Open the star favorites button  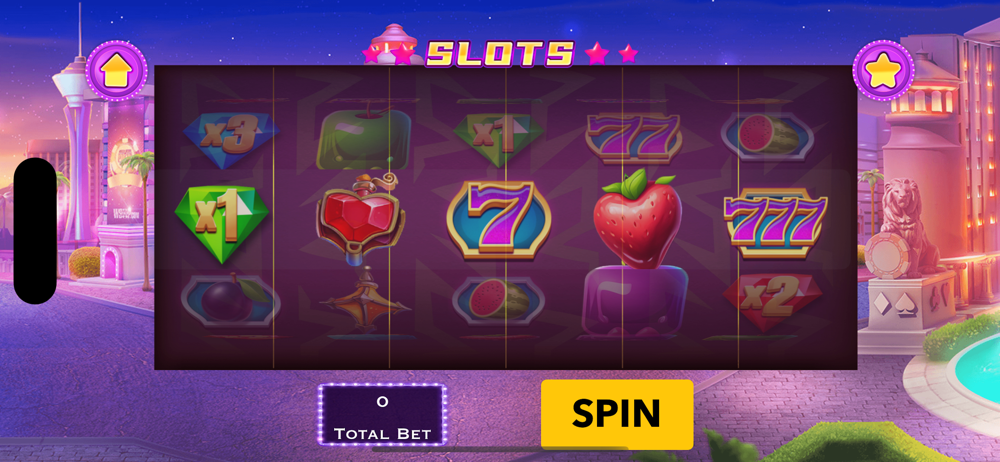pos(883,71)
